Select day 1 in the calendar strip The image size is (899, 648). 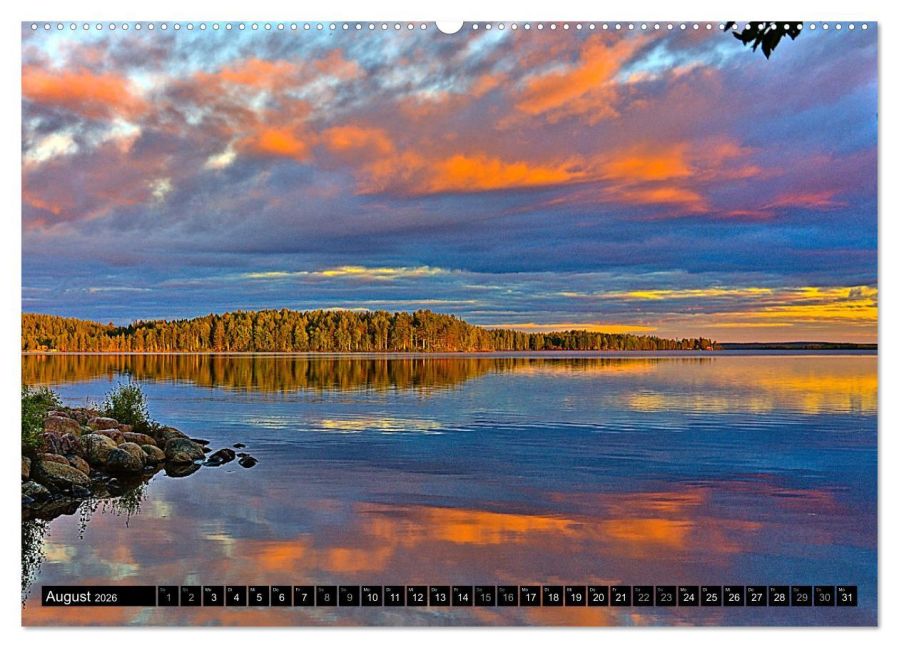(167, 597)
